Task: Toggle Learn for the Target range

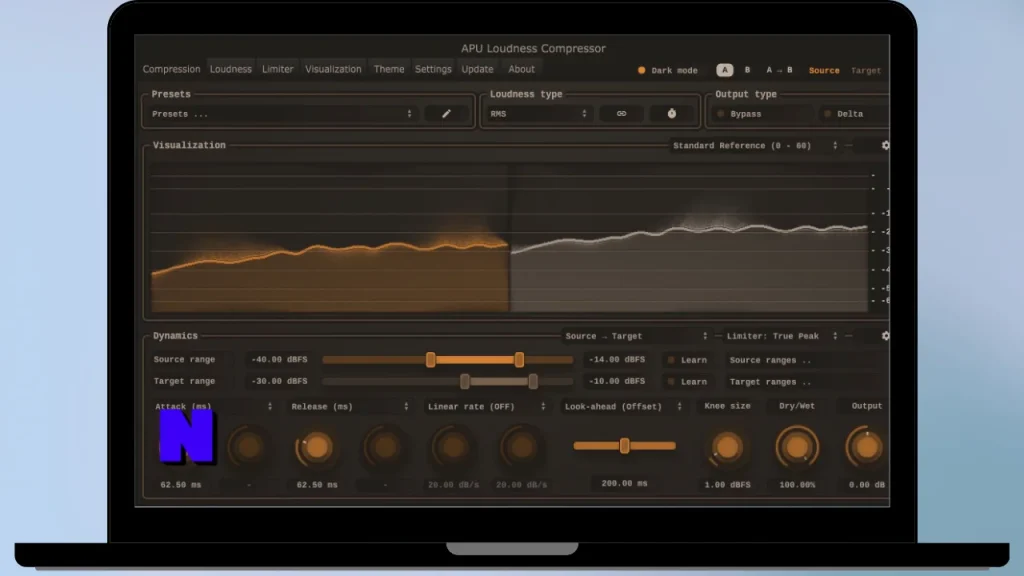Action: [687, 381]
